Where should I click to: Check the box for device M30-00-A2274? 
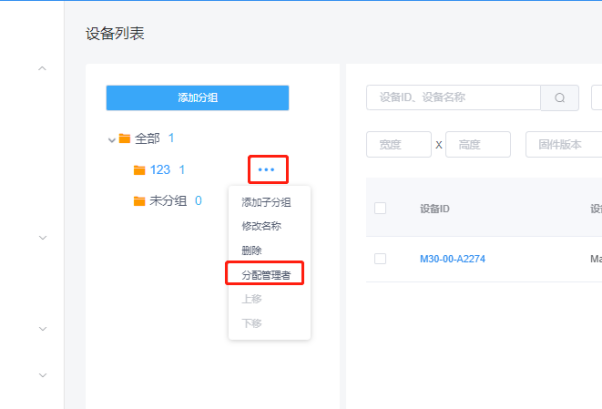[x=380, y=259]
